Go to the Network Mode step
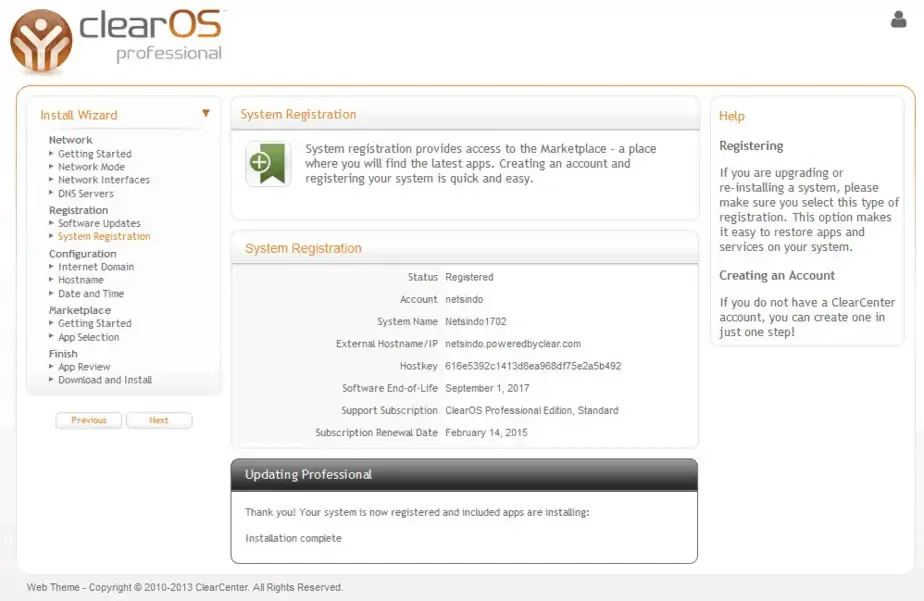 tap(91, 167)
